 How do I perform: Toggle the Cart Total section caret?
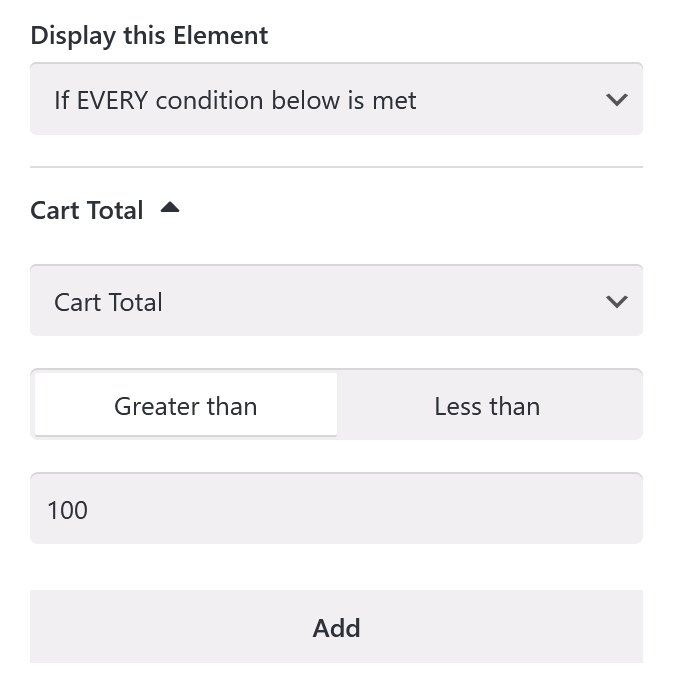(x=170, y=208)
